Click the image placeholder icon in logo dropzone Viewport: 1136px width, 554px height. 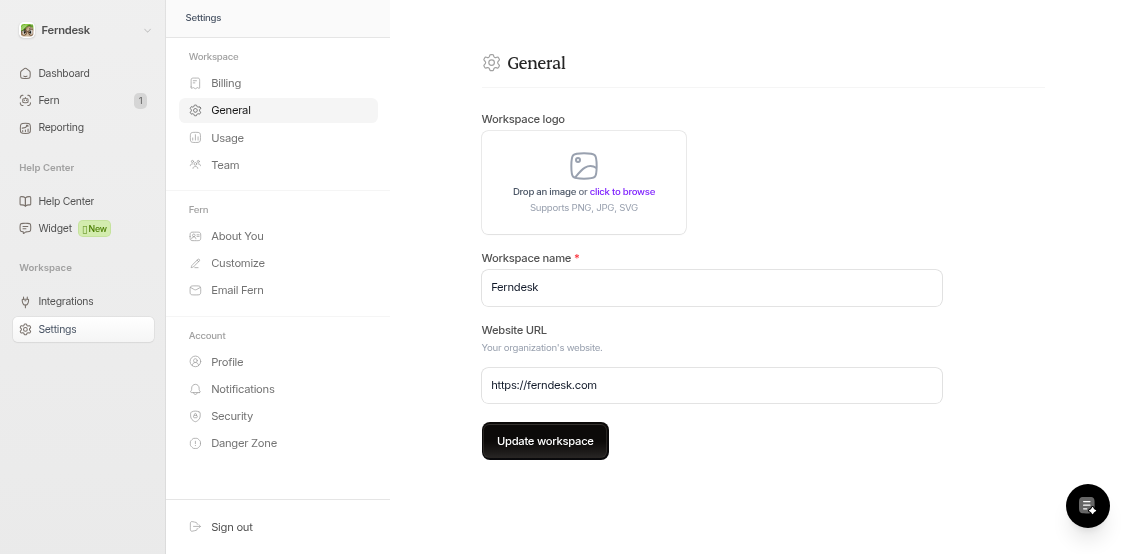[584, 166]
